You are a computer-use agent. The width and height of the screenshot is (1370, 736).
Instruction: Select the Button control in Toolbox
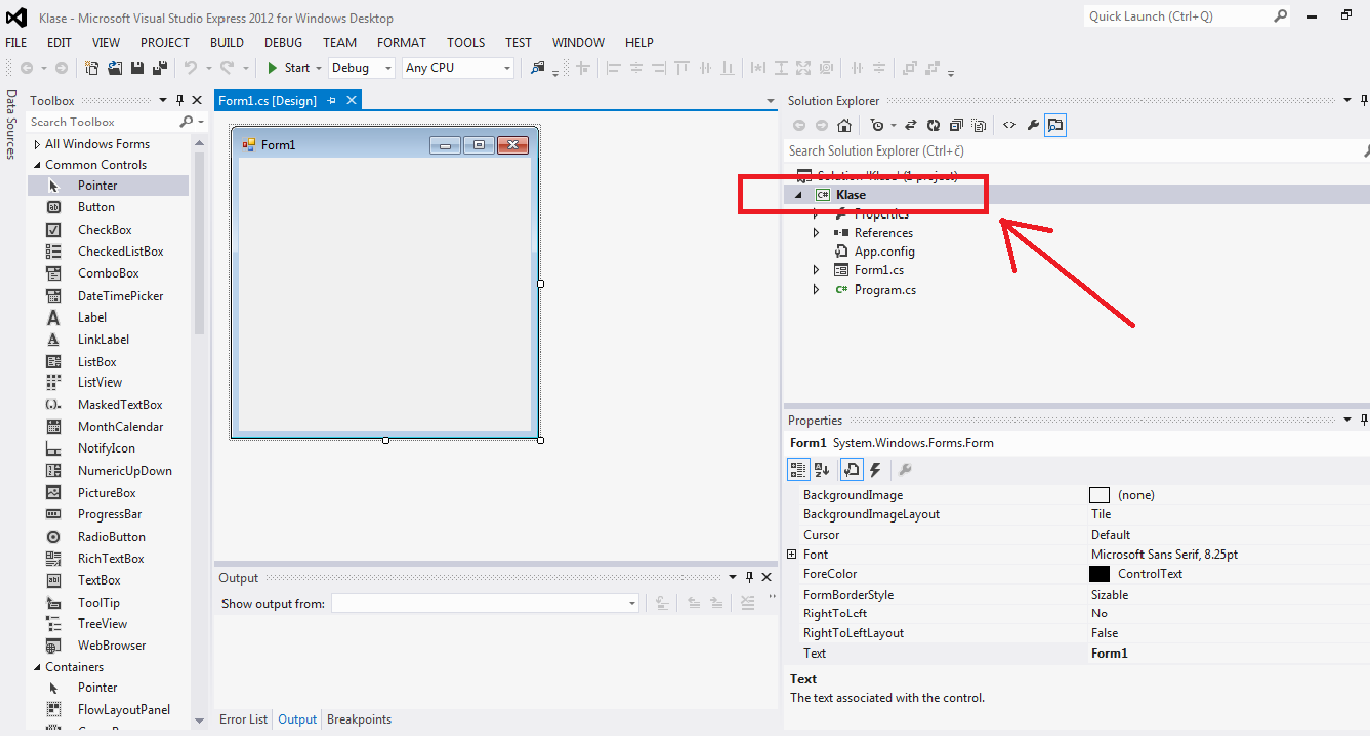click(x=96, y=207)
